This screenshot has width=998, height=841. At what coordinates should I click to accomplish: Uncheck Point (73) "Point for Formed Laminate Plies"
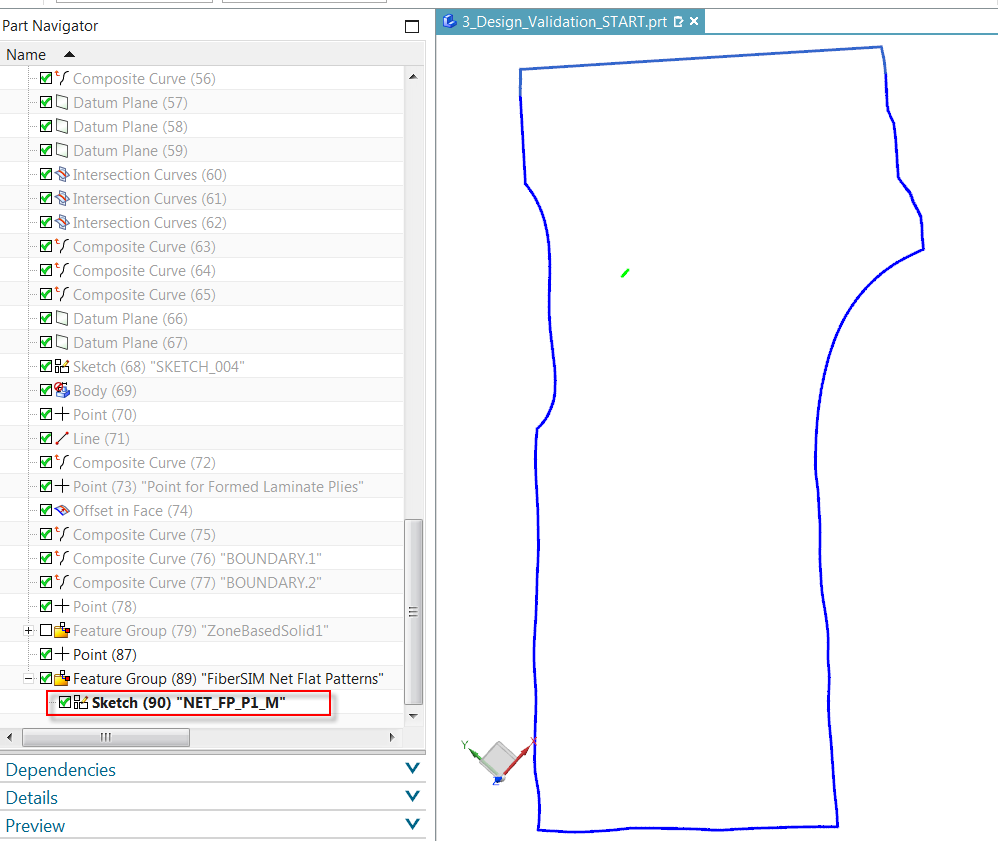[46, 486]
